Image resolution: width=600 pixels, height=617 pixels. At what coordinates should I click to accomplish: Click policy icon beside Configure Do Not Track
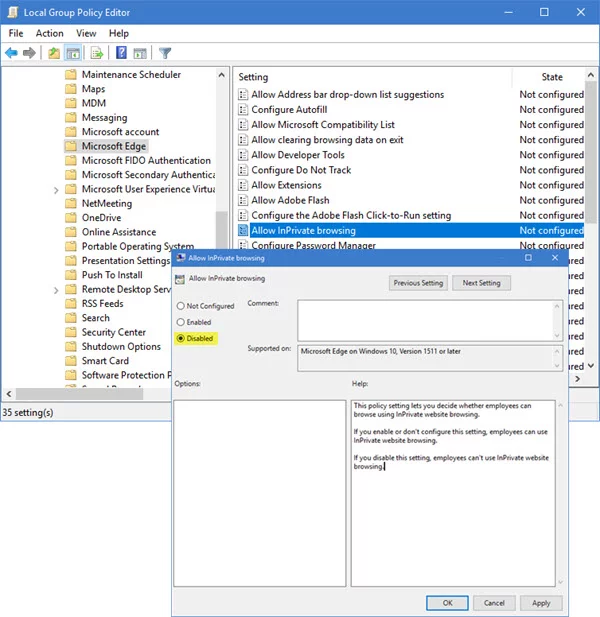[243, 170]
